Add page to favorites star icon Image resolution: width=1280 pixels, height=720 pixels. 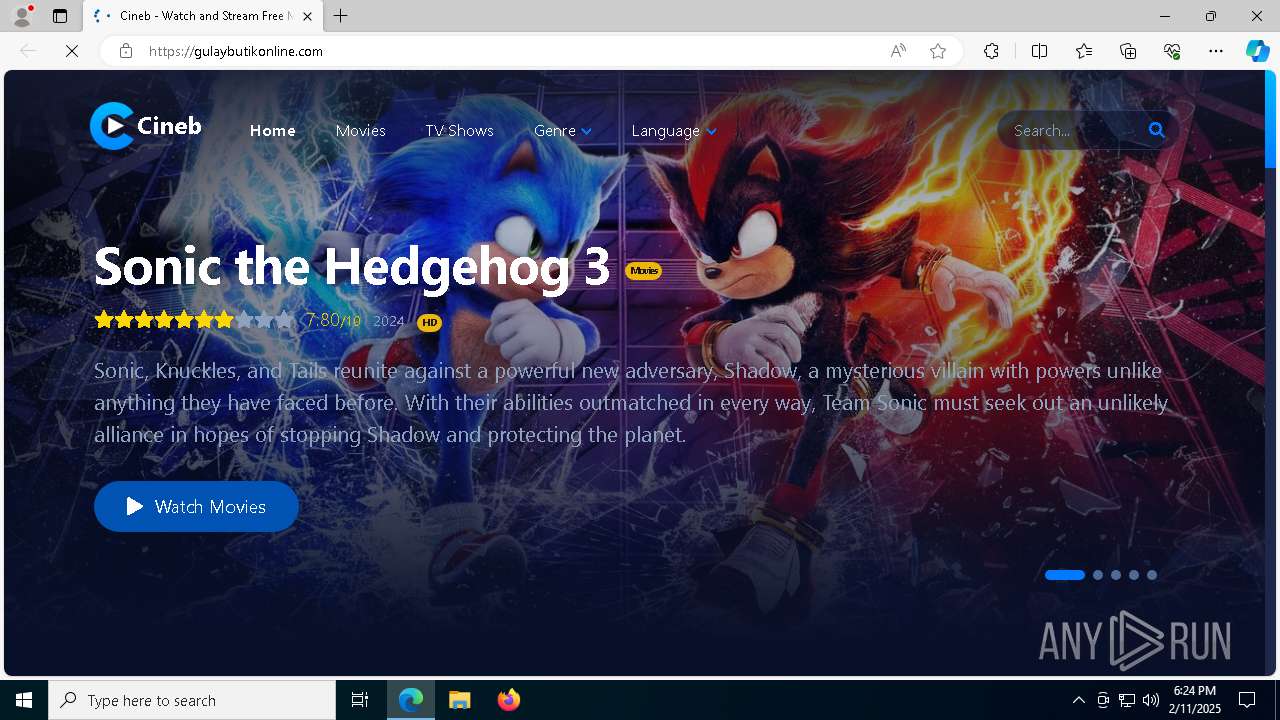pos(938,51)
